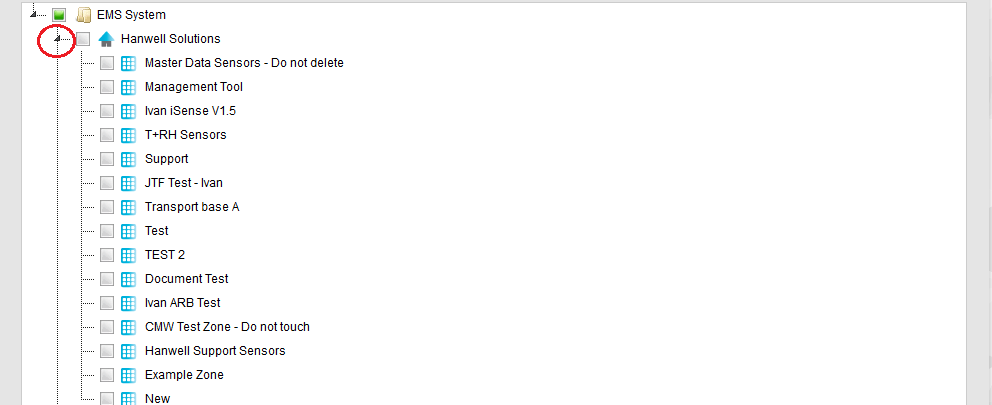Click the grid icon beside Management Tool
The height and width of the screenshot is (405, 992).
[128, 87]
